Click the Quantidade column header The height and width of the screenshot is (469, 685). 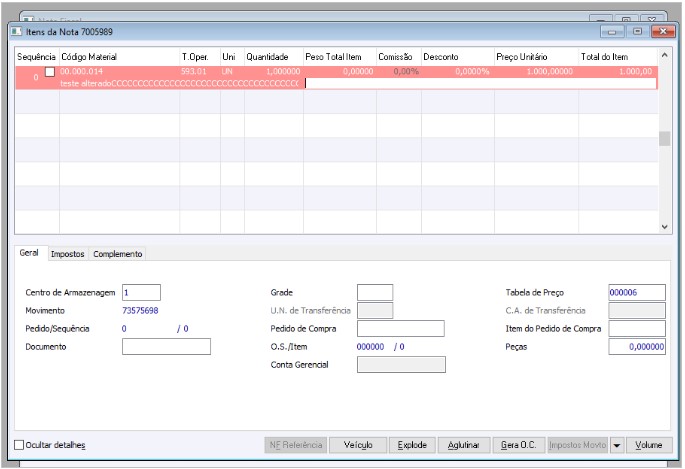[x=273, y=57]
